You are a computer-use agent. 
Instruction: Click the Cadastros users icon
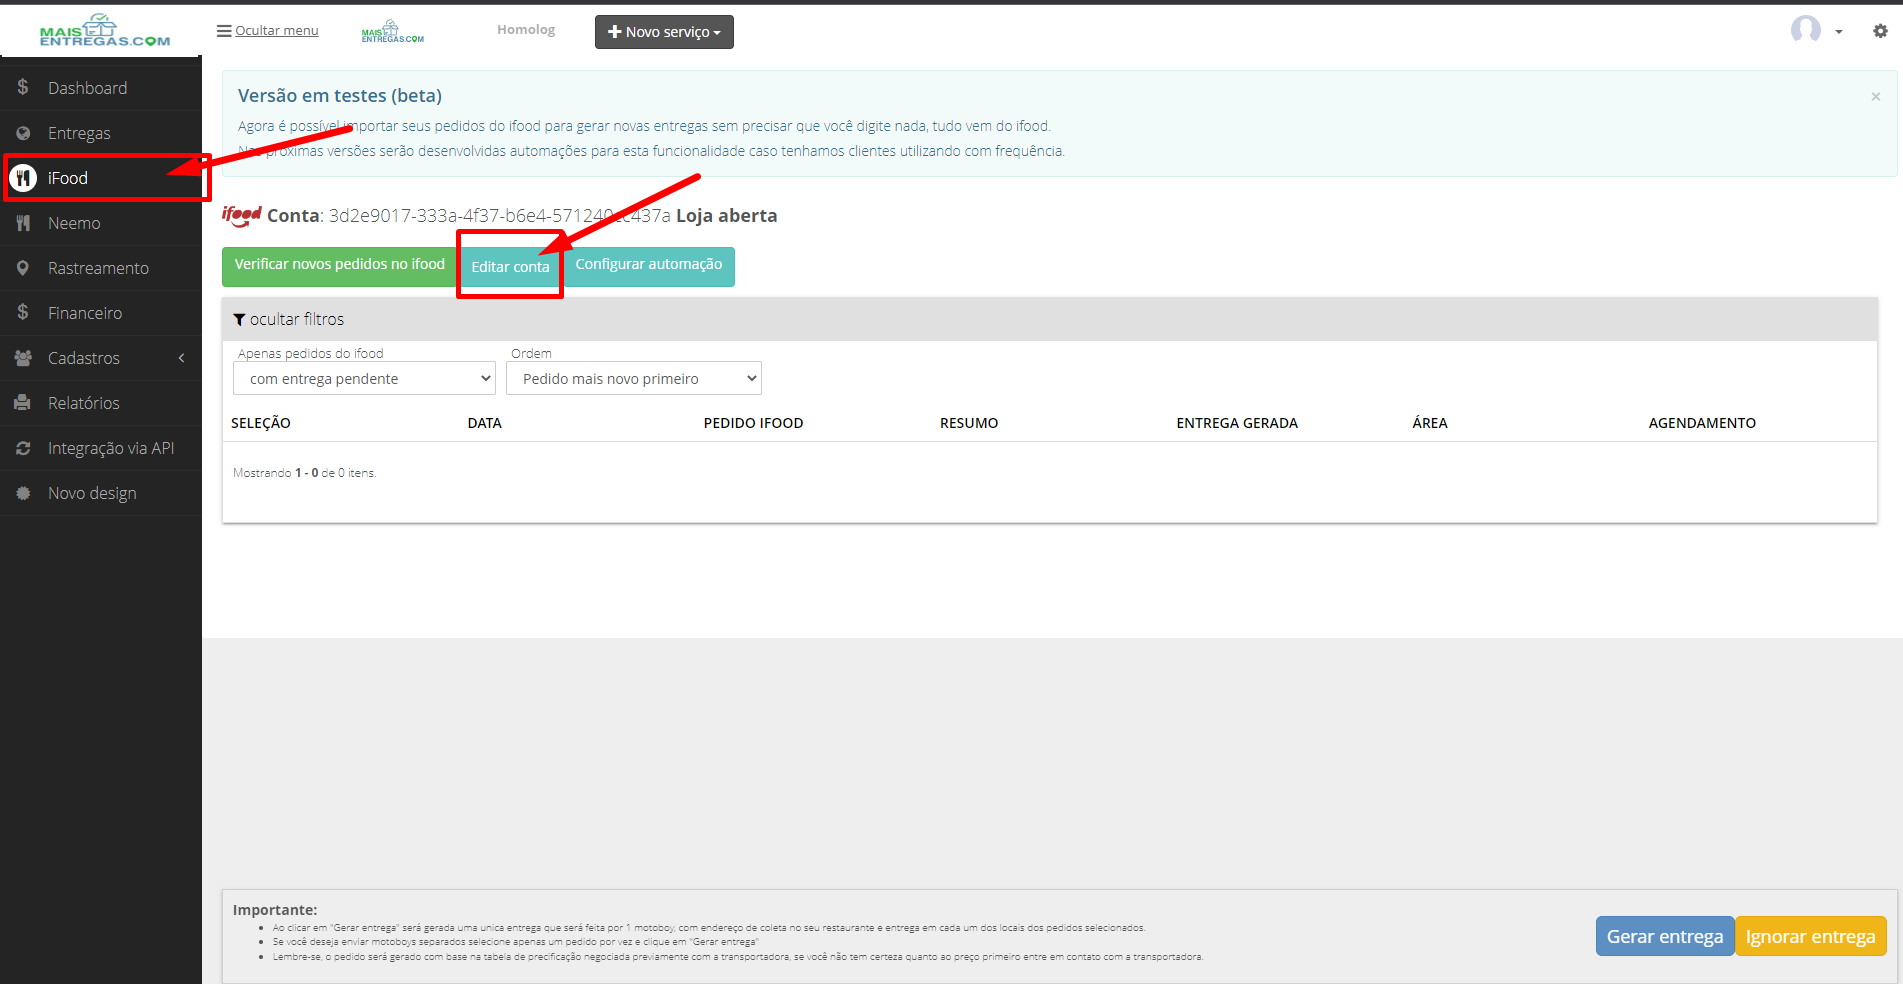pos(23,358)
